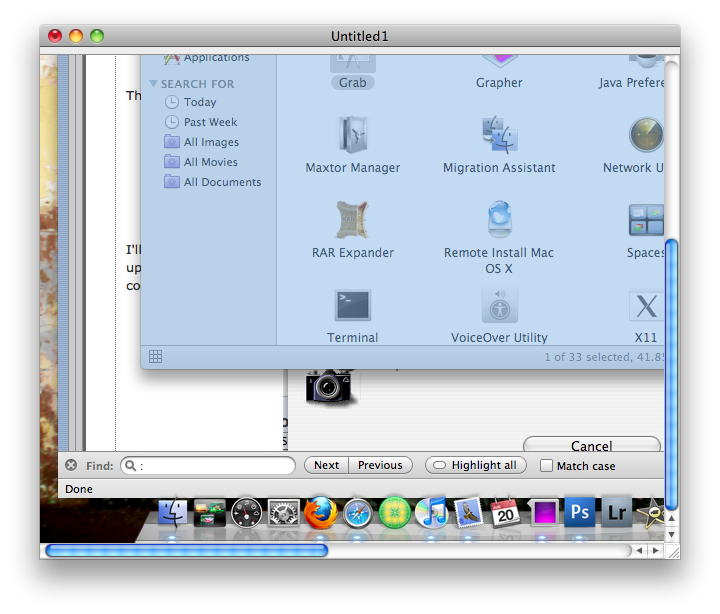Click the scroll right arrow
The width and height of the screenshot is (720, 614).
tap(656, 550)
